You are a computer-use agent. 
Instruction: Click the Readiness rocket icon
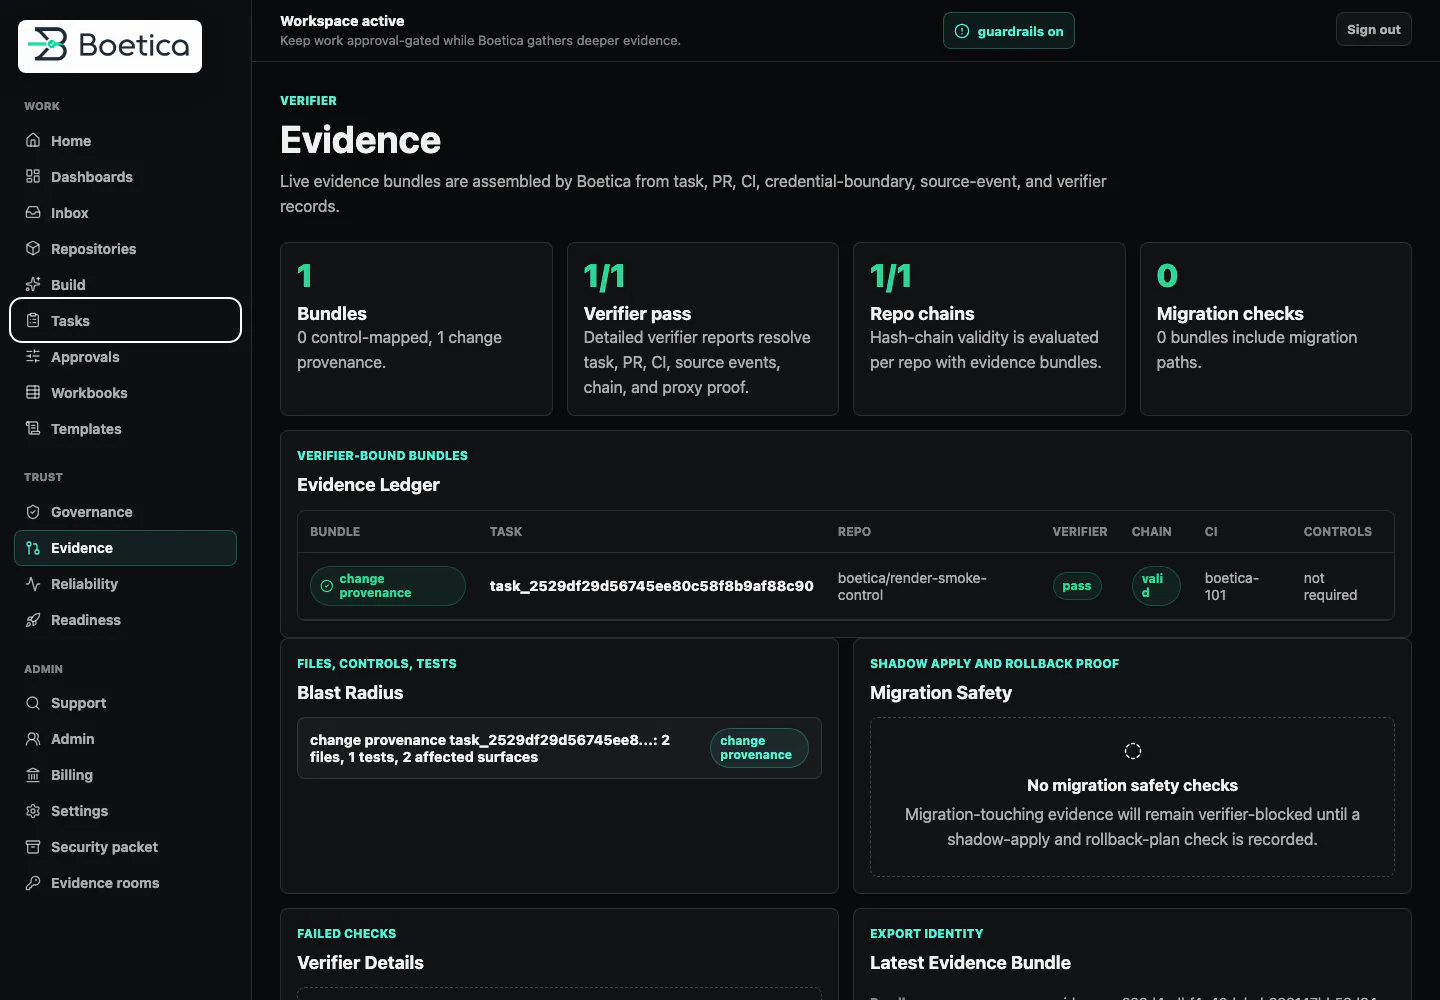(33, 620)
